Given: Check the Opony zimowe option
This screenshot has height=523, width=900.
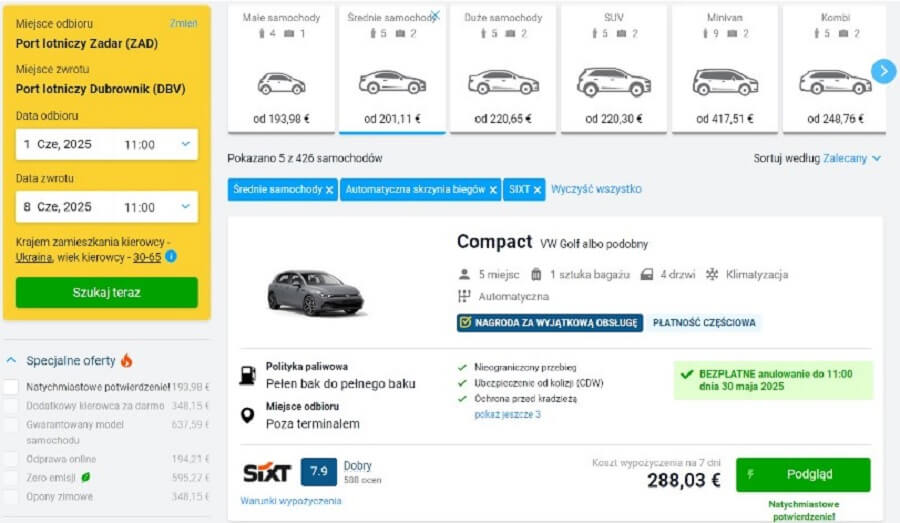Looking at the screenshot, I should [x=11, y=497].
